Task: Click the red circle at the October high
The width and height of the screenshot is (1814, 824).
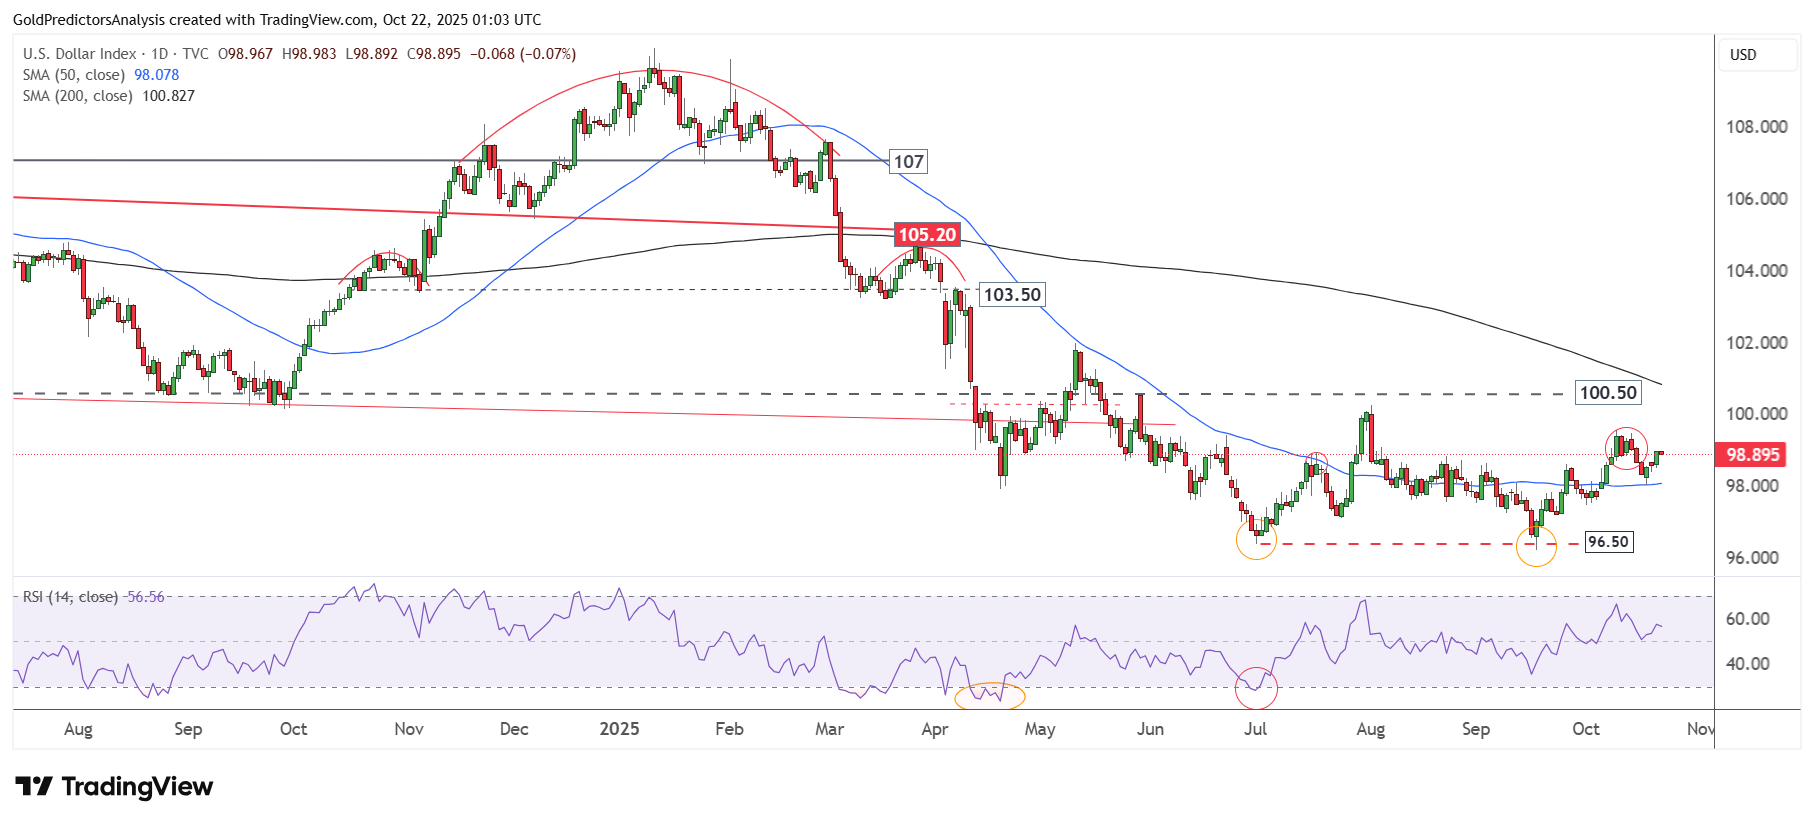Action: (1626, 448)
